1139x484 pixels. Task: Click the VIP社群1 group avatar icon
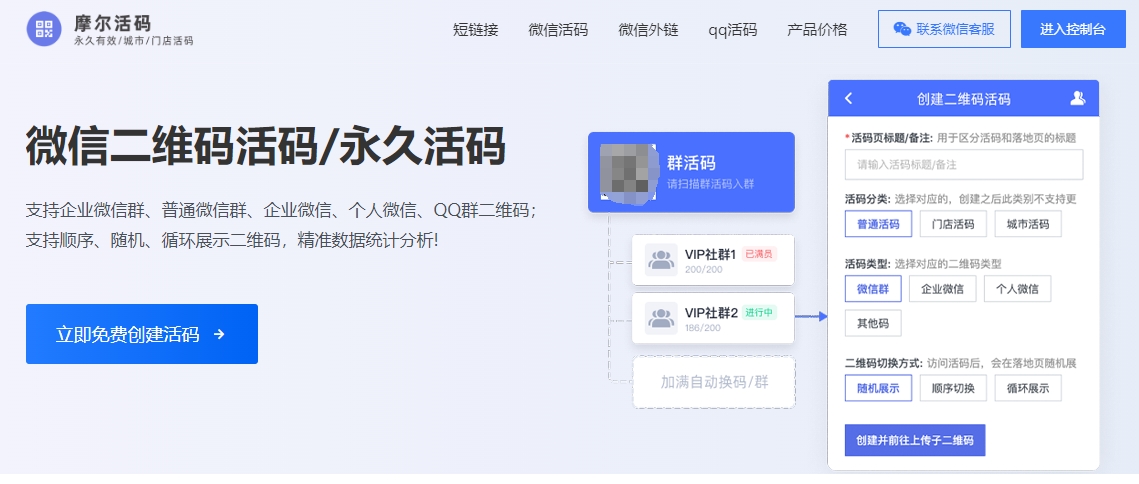pos(661,260)
